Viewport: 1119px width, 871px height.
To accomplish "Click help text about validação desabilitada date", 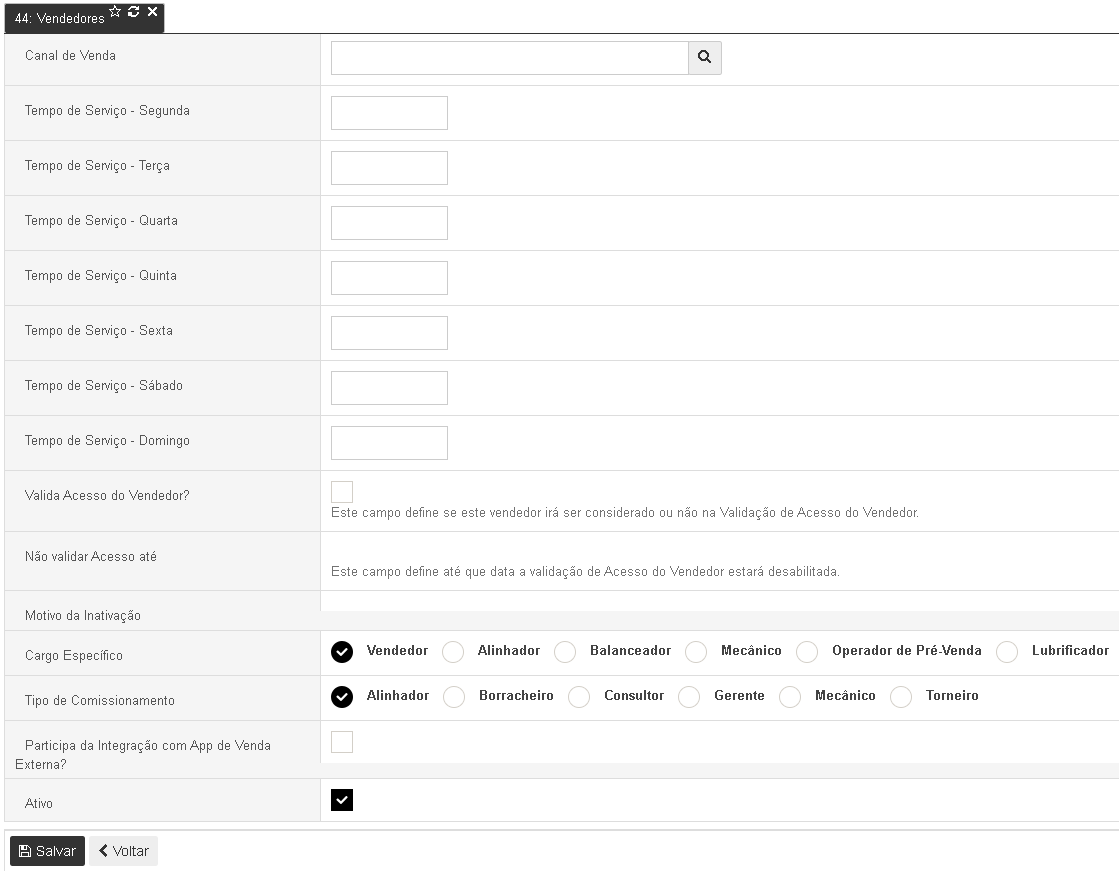I will [x=585, y=571].
